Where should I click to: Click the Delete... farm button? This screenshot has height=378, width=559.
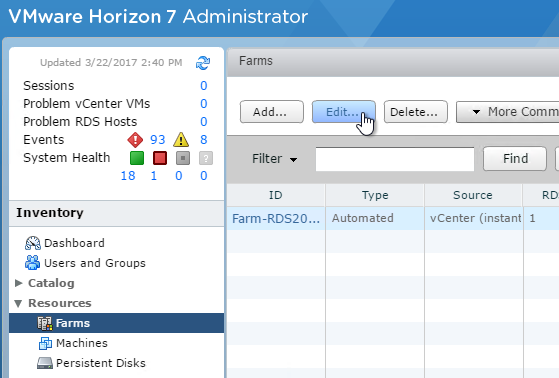[x=416, y=112]
